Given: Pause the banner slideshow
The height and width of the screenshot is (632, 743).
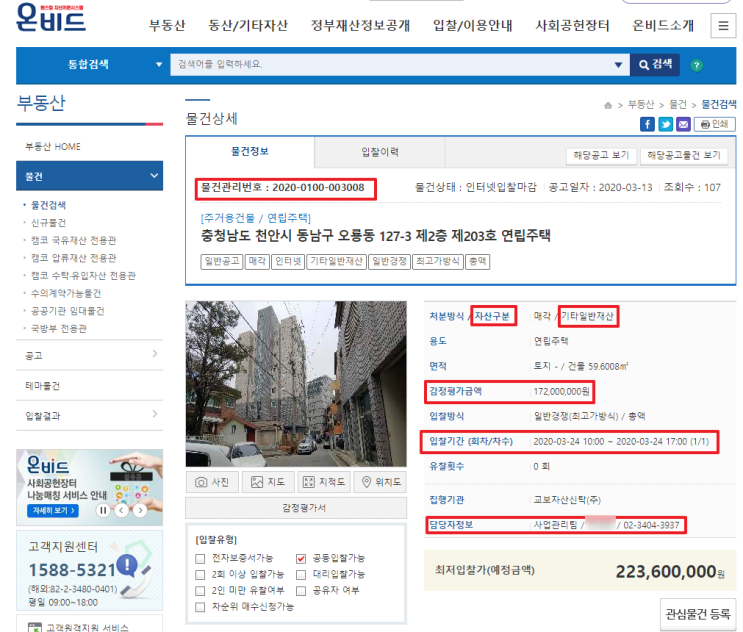Looking at the screenshot, I should 103,511.
